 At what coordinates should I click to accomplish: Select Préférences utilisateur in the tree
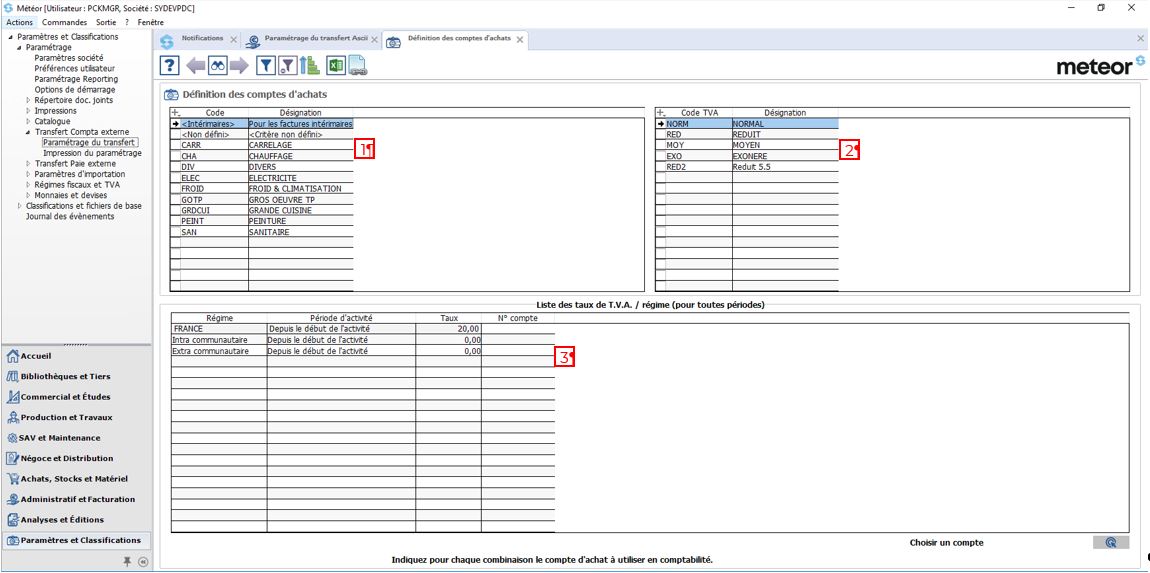[75, 68]
